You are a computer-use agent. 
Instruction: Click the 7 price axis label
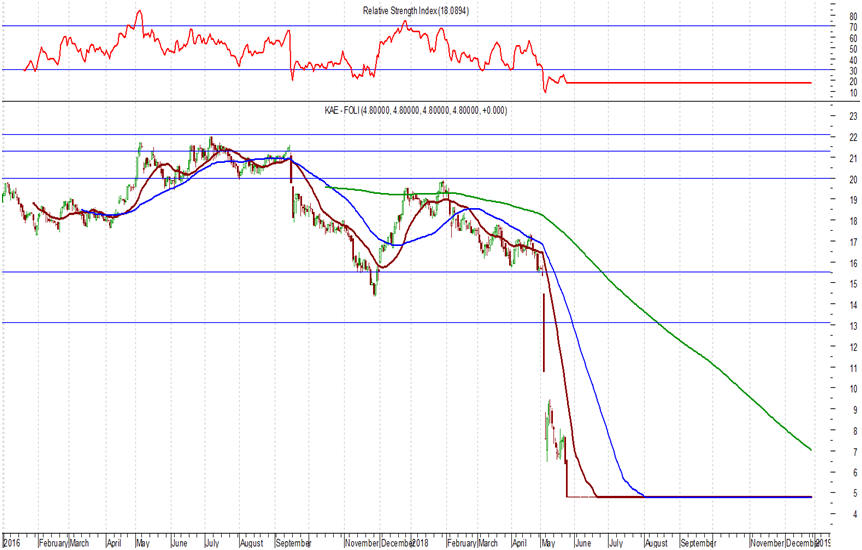[x=855, y=452]
